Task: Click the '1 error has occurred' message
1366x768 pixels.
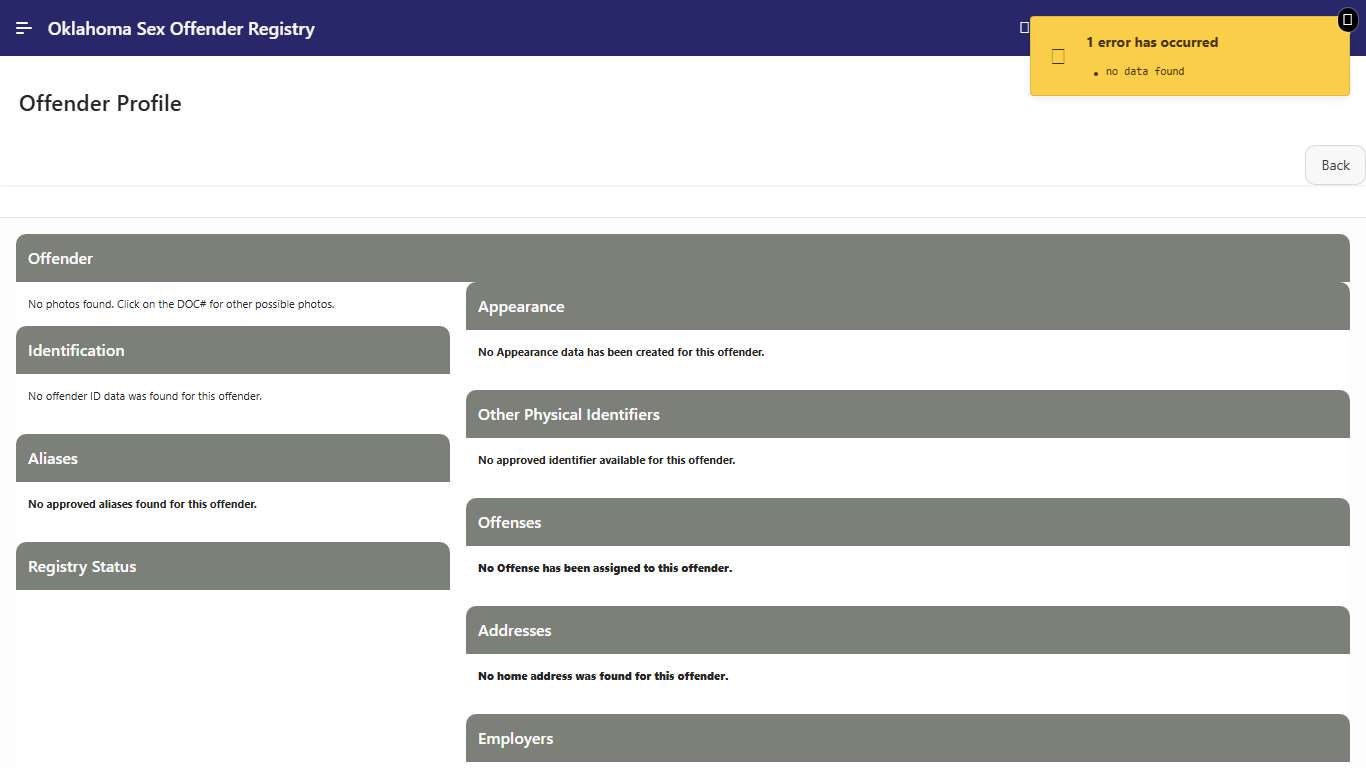Action: [1152, 42]
